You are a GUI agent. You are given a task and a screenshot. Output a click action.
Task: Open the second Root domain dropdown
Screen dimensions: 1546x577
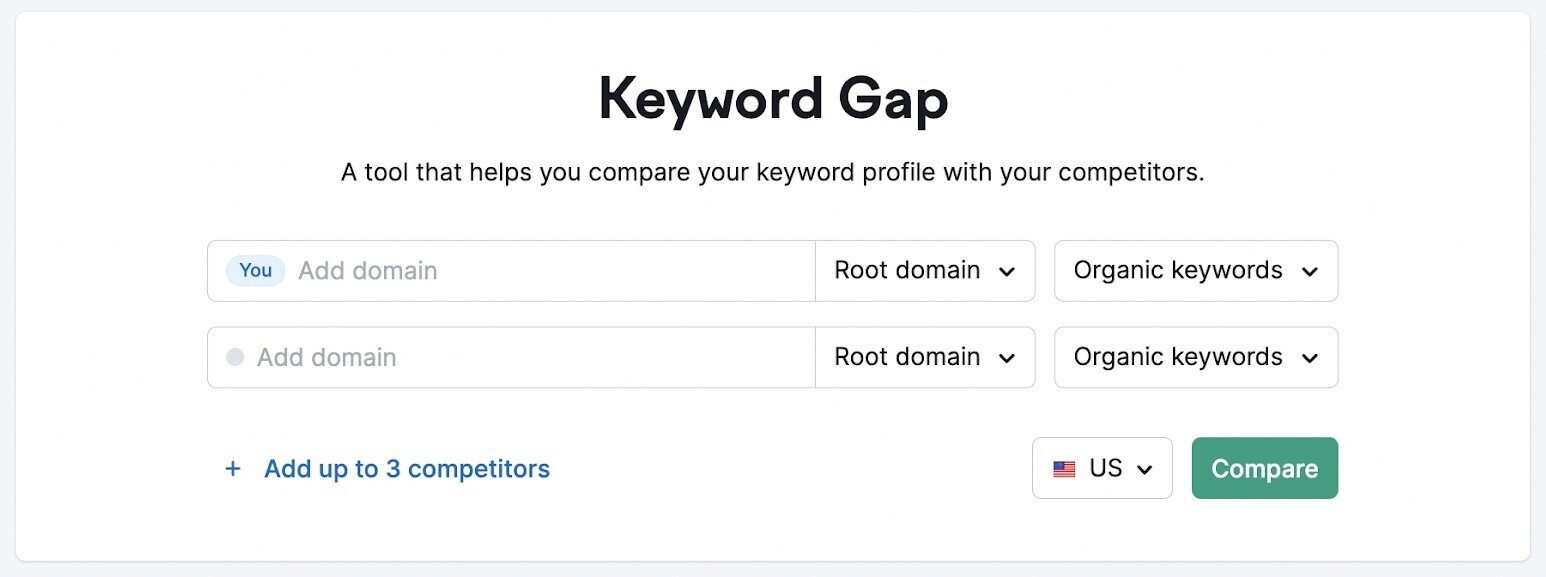click(924, 357)
